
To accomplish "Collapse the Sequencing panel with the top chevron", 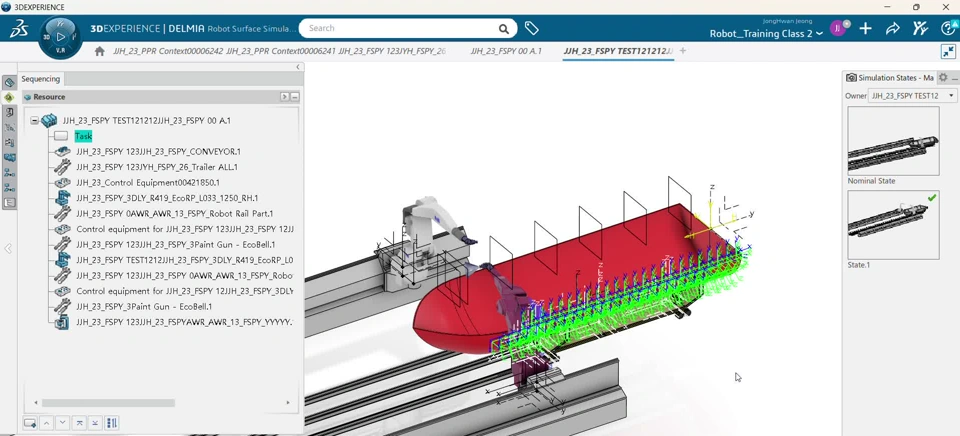I will click(298, 67).
